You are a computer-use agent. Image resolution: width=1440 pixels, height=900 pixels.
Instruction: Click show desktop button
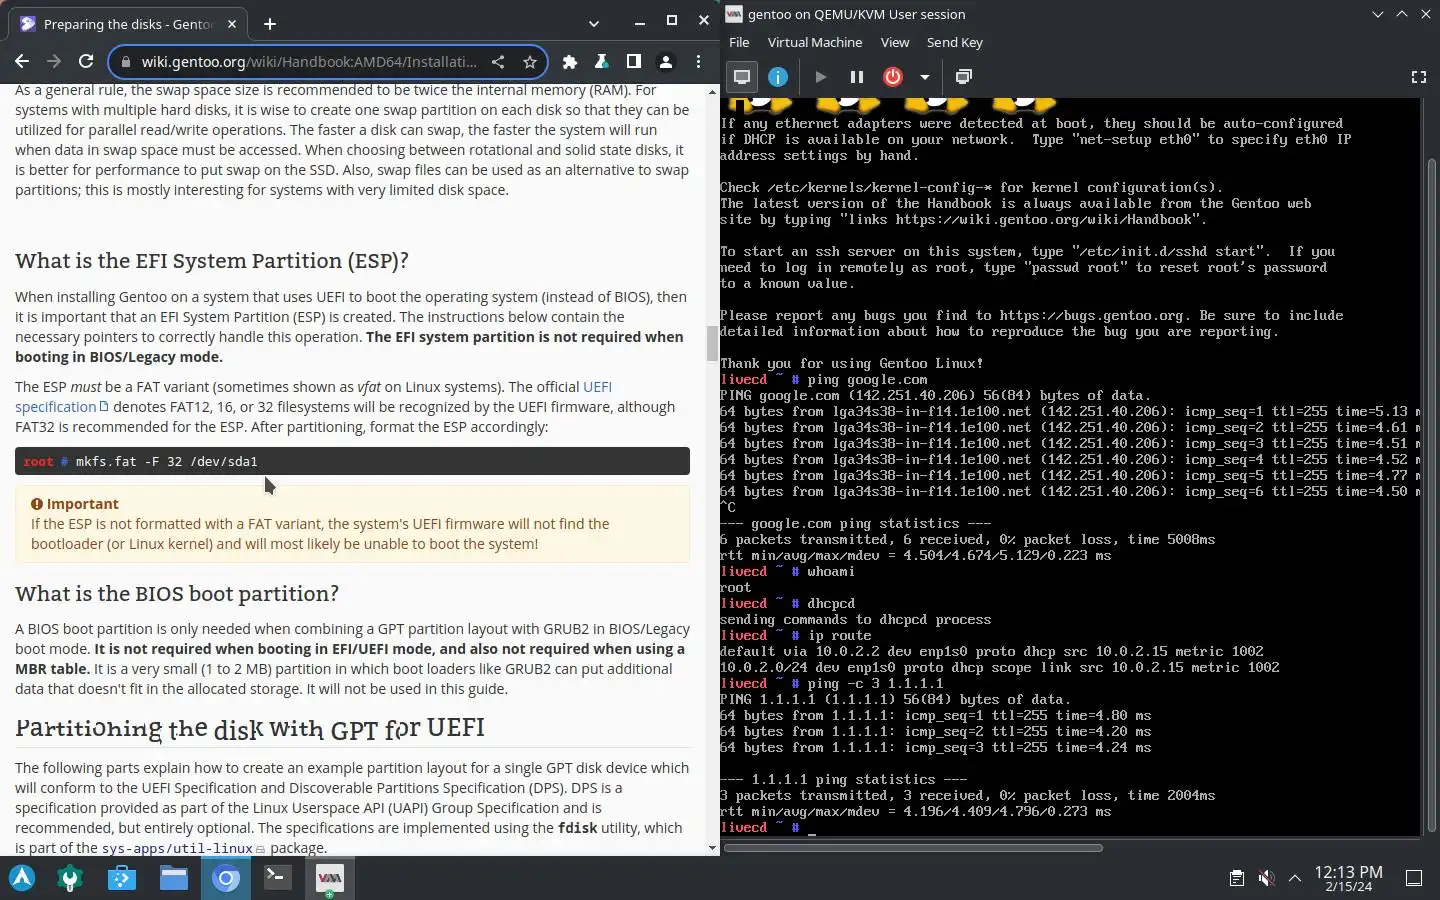click(1414, 878)
